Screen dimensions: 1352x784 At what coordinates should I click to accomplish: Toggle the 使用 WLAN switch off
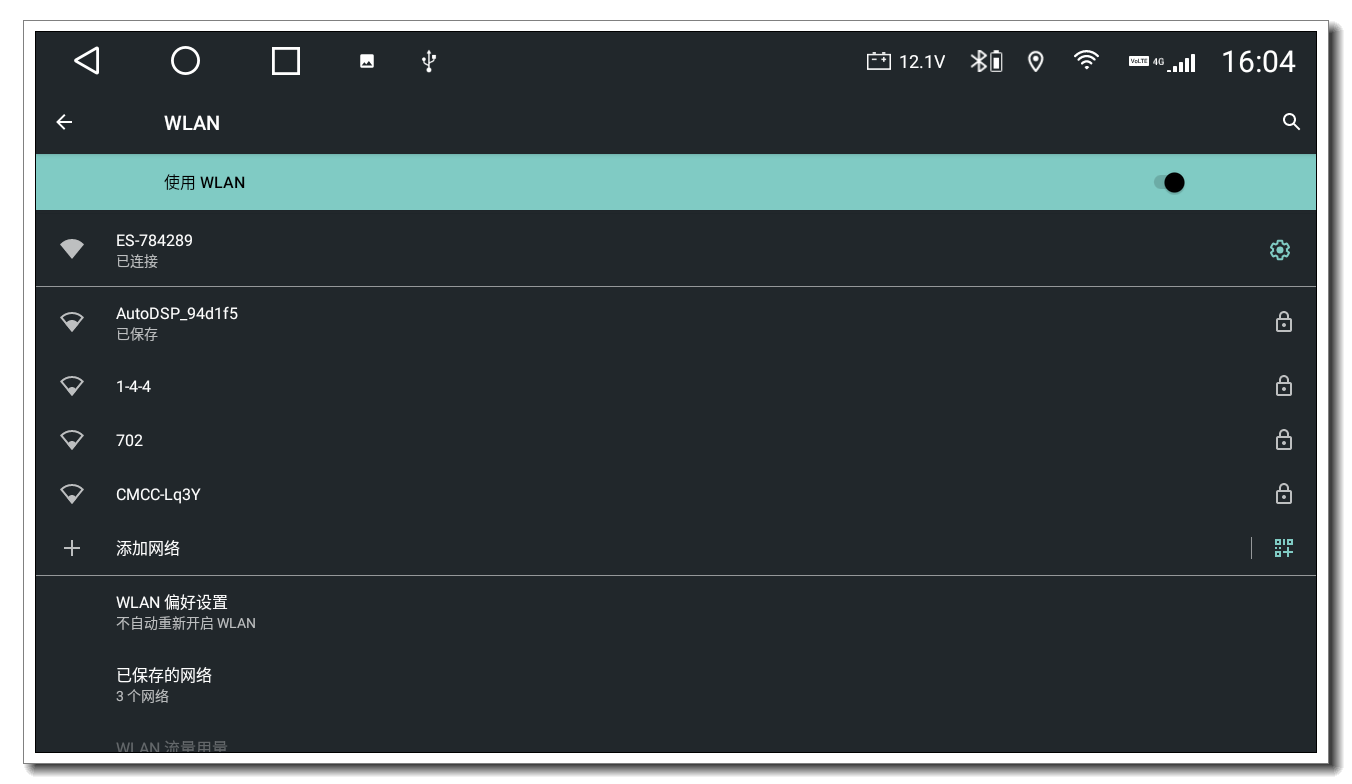coord(1169,182)
